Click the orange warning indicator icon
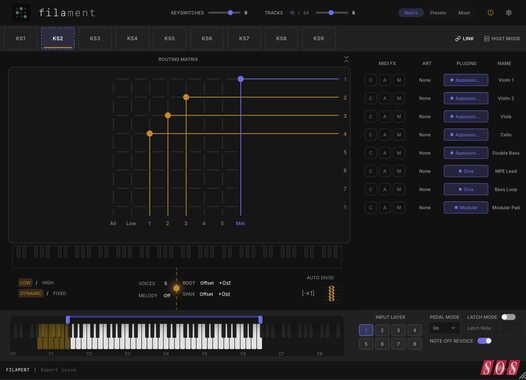Image resolution: width=526 pixels, height=380 pixels. coord(490,13)
